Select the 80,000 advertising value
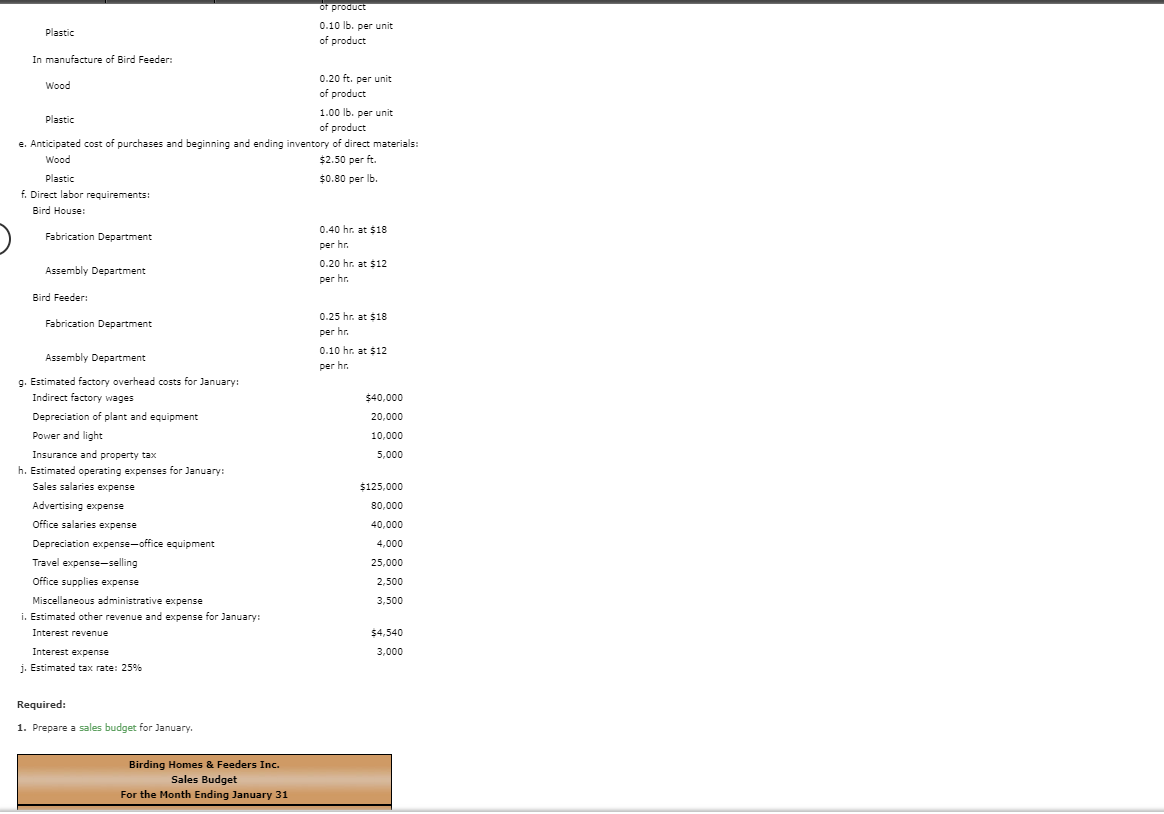The width and height of the screenshot is (1164, 814). (387, 506)
